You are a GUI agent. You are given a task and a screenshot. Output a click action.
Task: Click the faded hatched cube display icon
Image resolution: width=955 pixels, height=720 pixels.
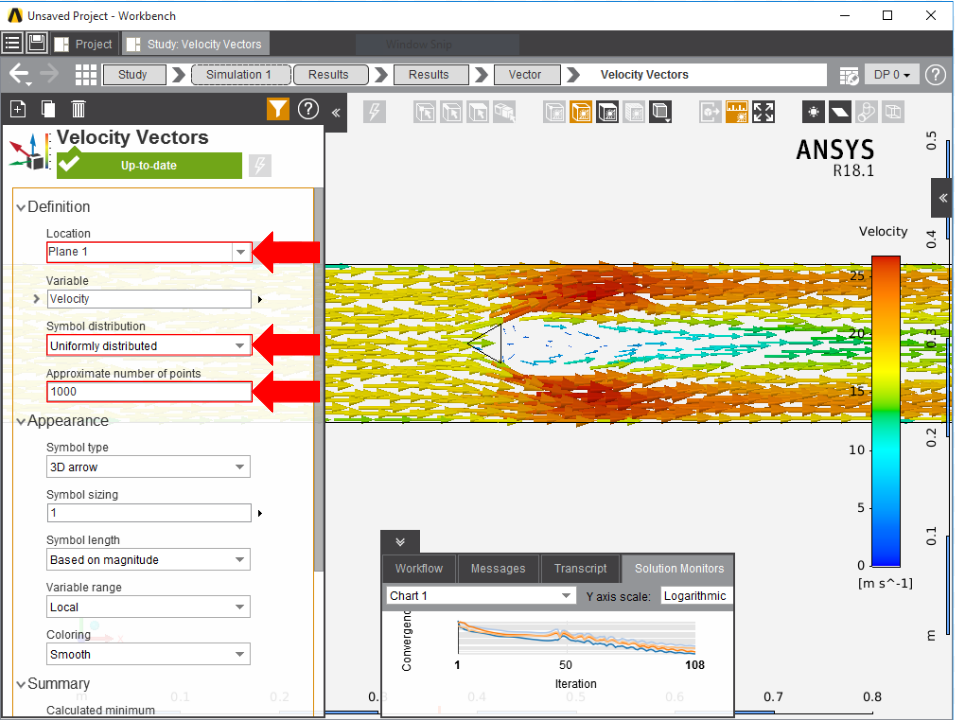[x=634, y=112]
